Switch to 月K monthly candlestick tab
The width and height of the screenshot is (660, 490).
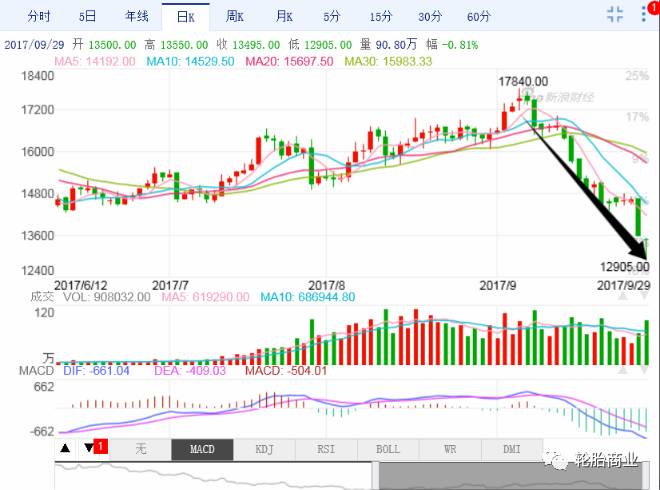[x=284, y=16]
